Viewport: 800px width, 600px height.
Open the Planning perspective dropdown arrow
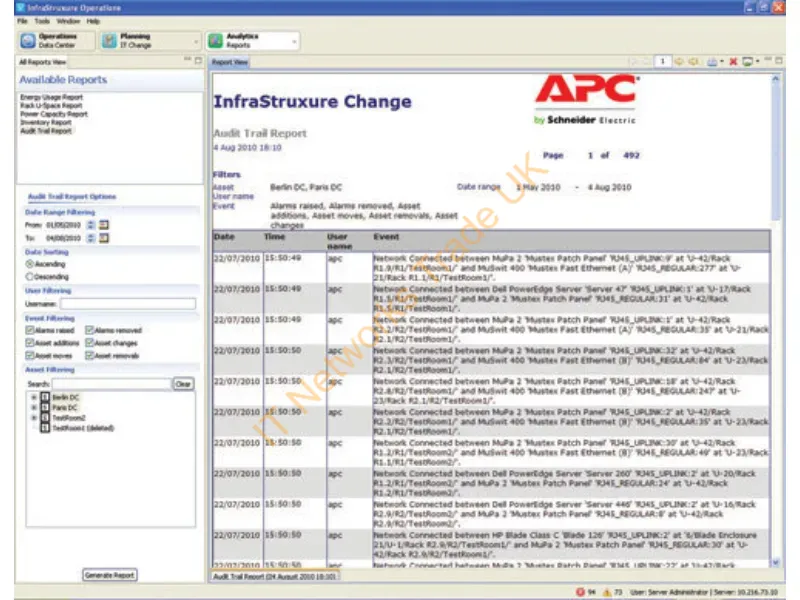pos(196,41)
